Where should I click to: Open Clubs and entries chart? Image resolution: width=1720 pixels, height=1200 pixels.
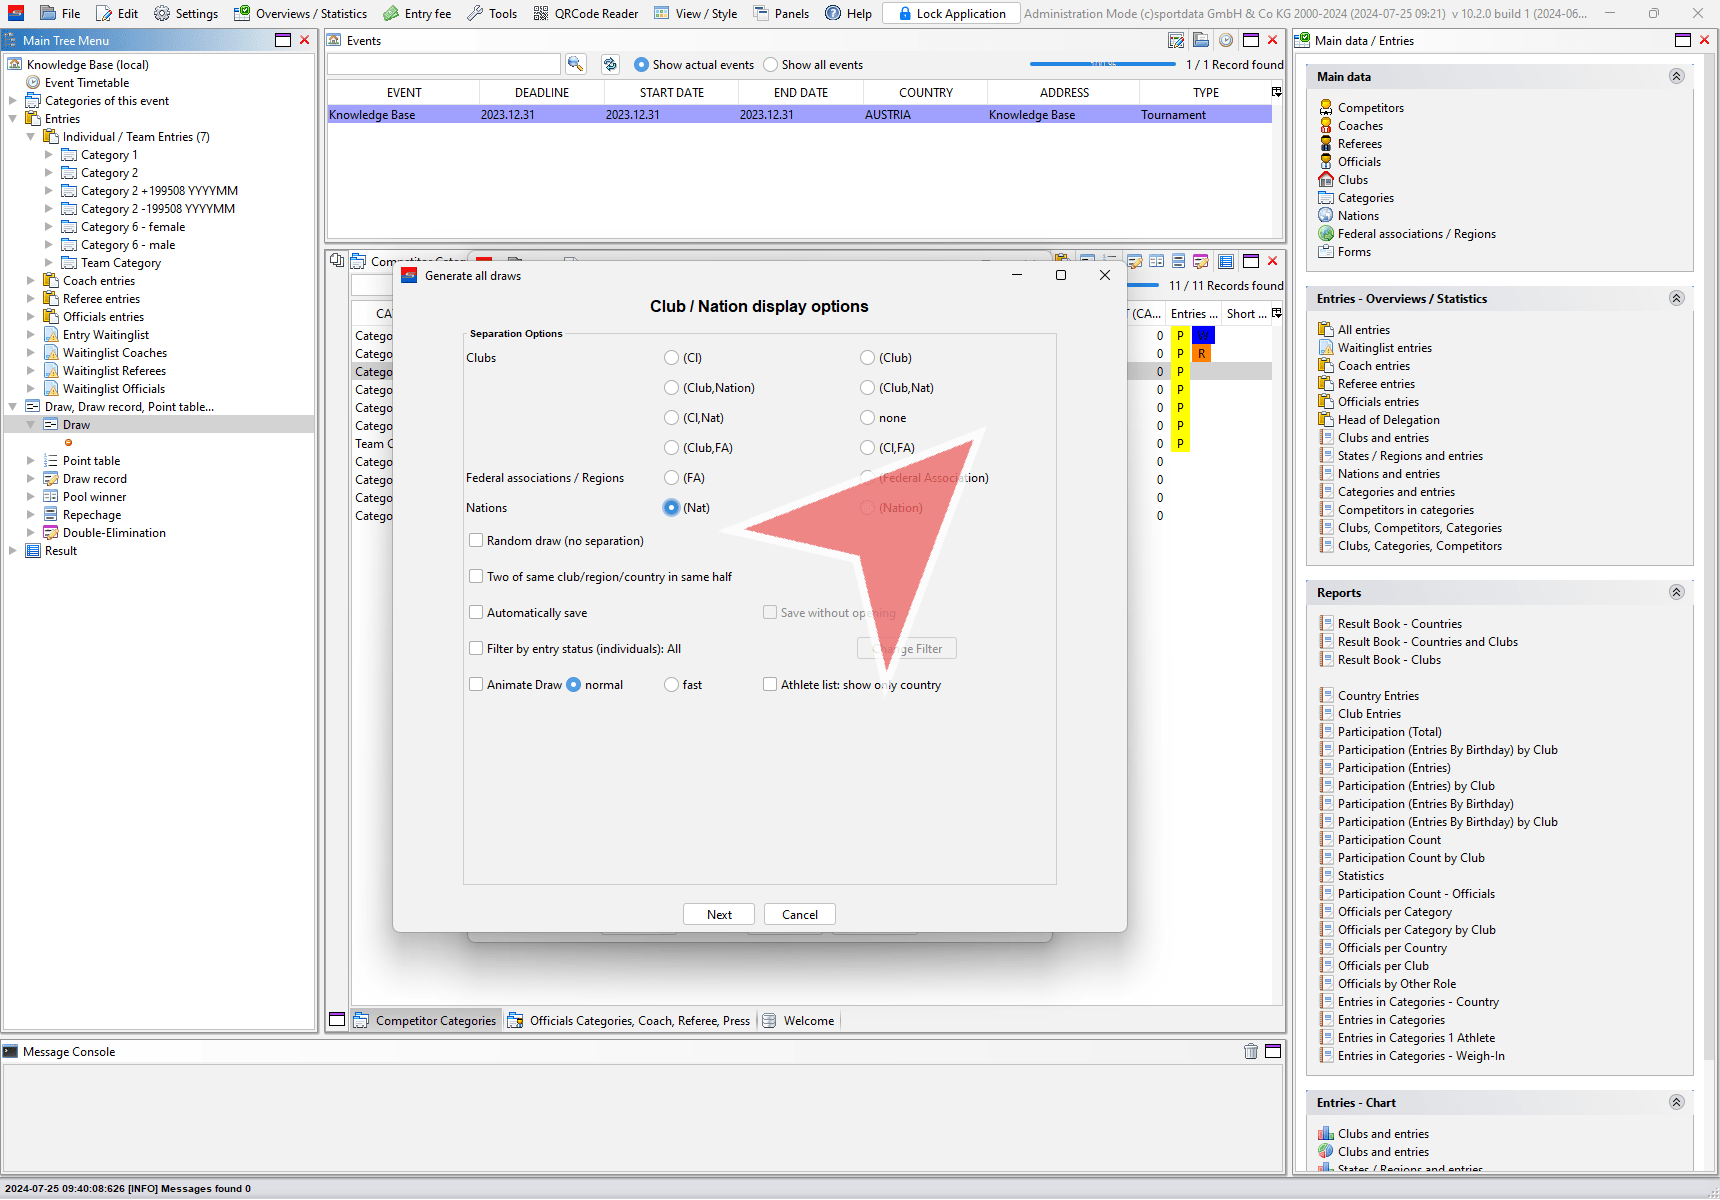click(x=1382, y=1134)
